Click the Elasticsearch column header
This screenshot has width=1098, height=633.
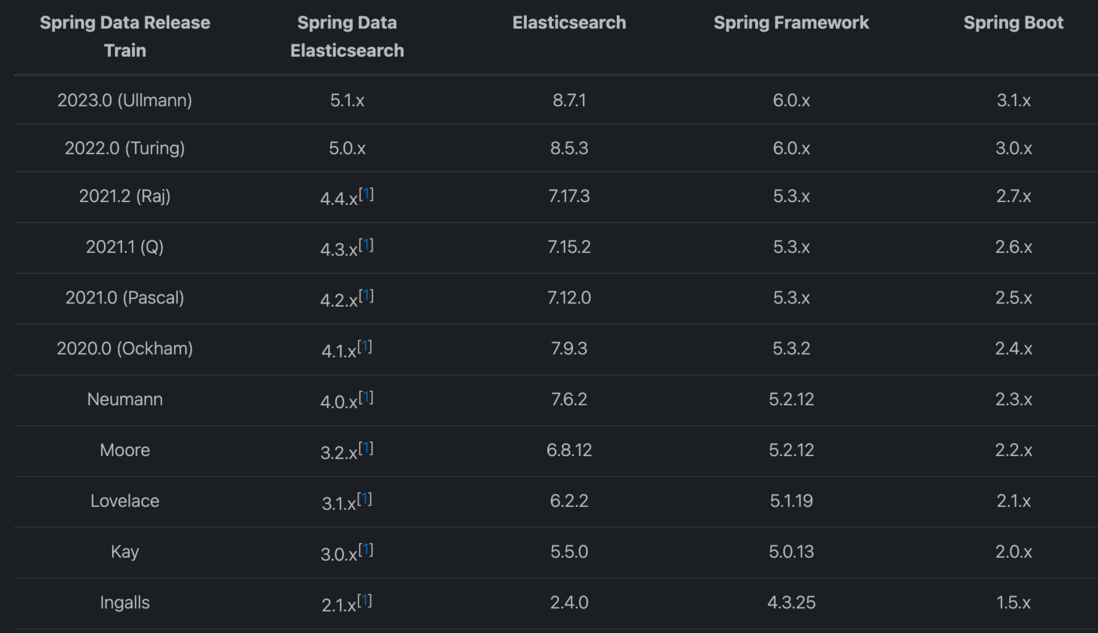[x=569, y=22]
